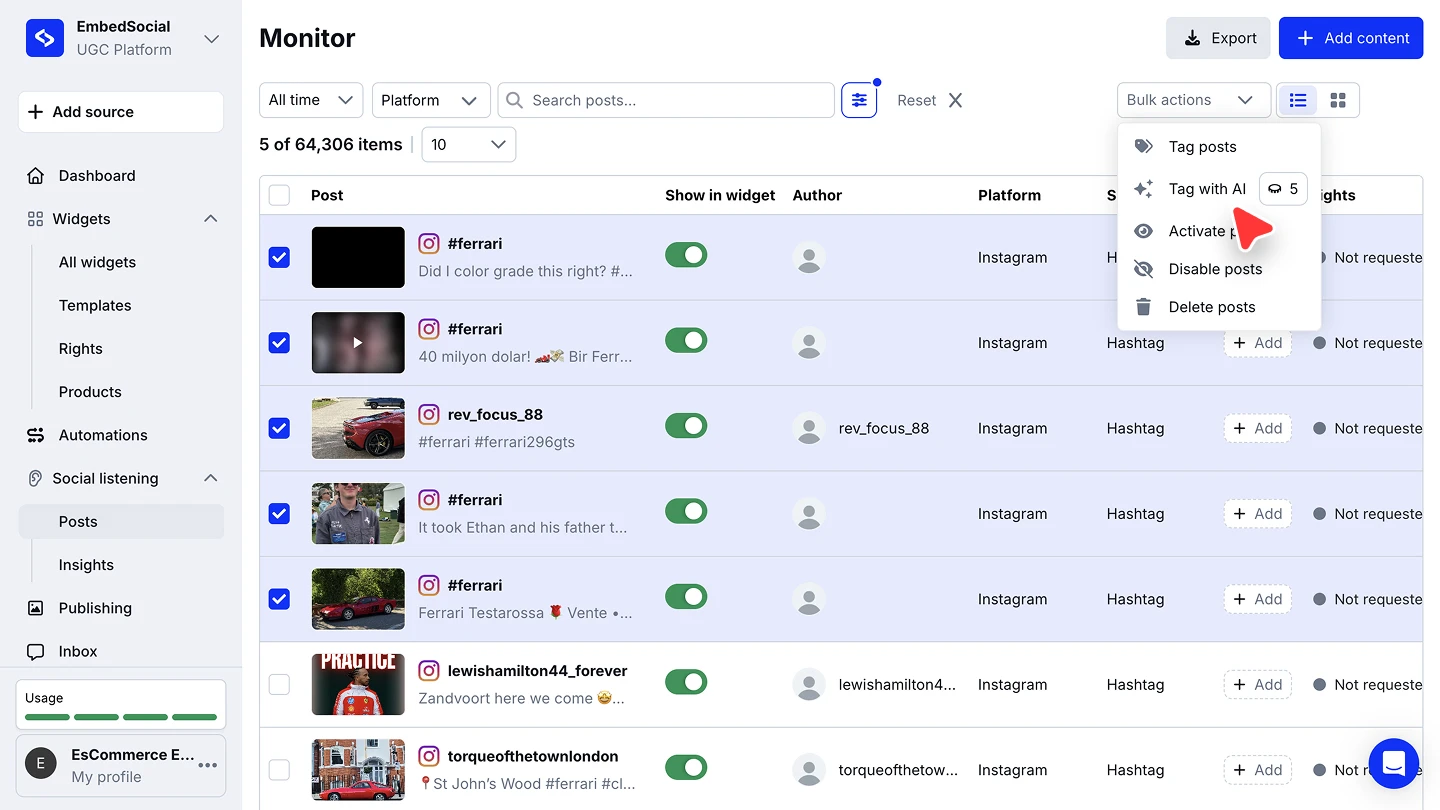Click the author avatar for torqueofthetow...
The height and width of the screenshot is (810, 1440).
pyautogui.click(x=809, y=770)
